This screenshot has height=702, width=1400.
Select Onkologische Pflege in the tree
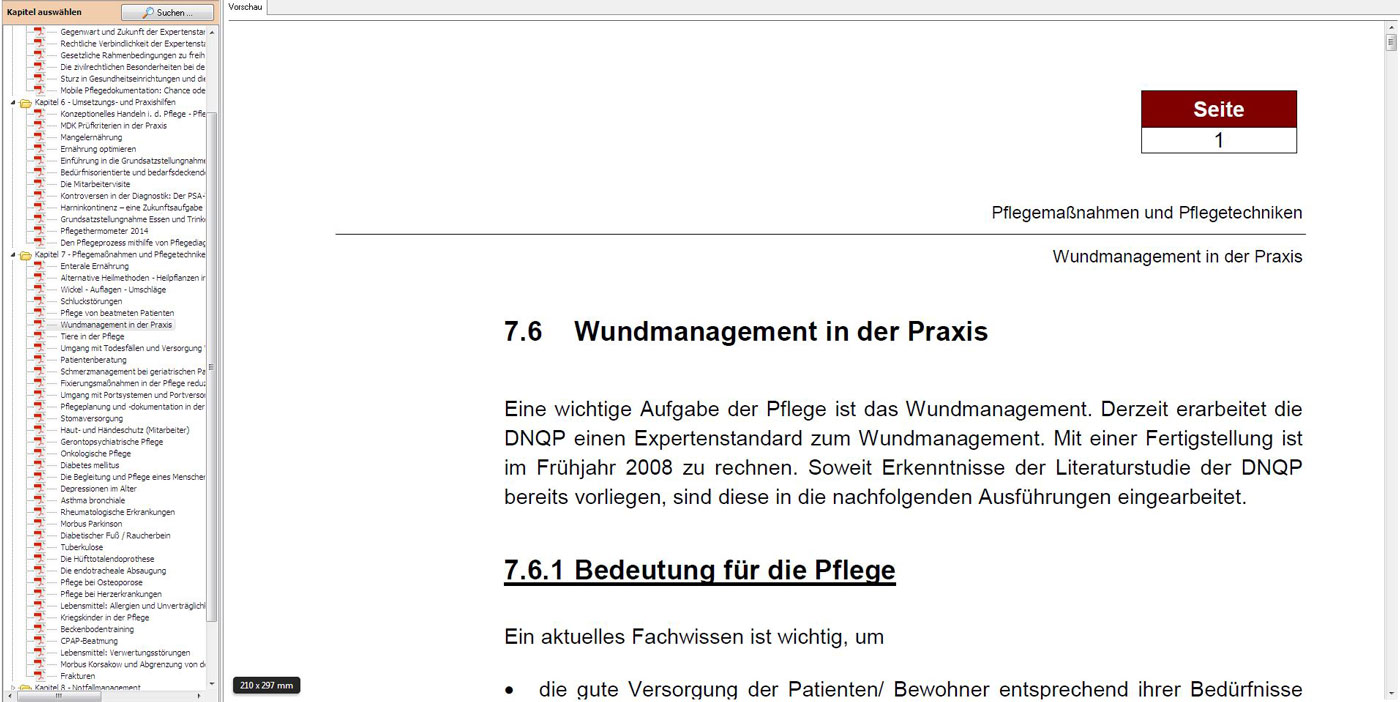(x=95, y=454)
